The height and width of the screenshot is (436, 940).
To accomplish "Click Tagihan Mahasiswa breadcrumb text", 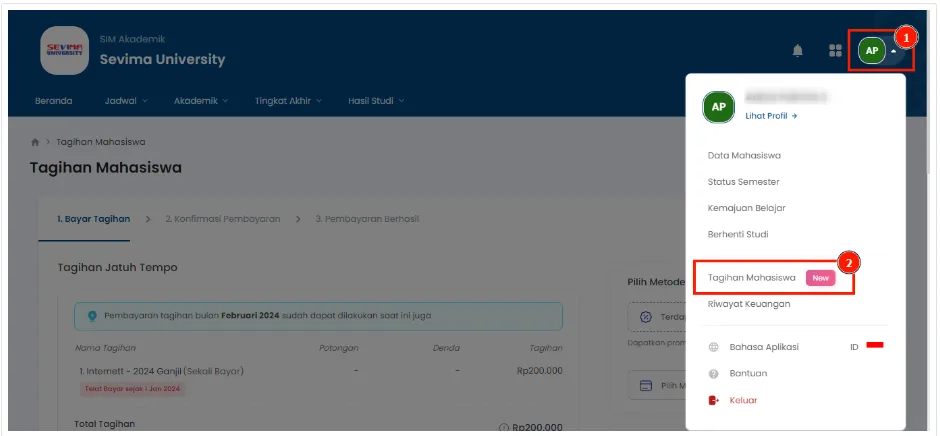I will click(x=101, y=142).
